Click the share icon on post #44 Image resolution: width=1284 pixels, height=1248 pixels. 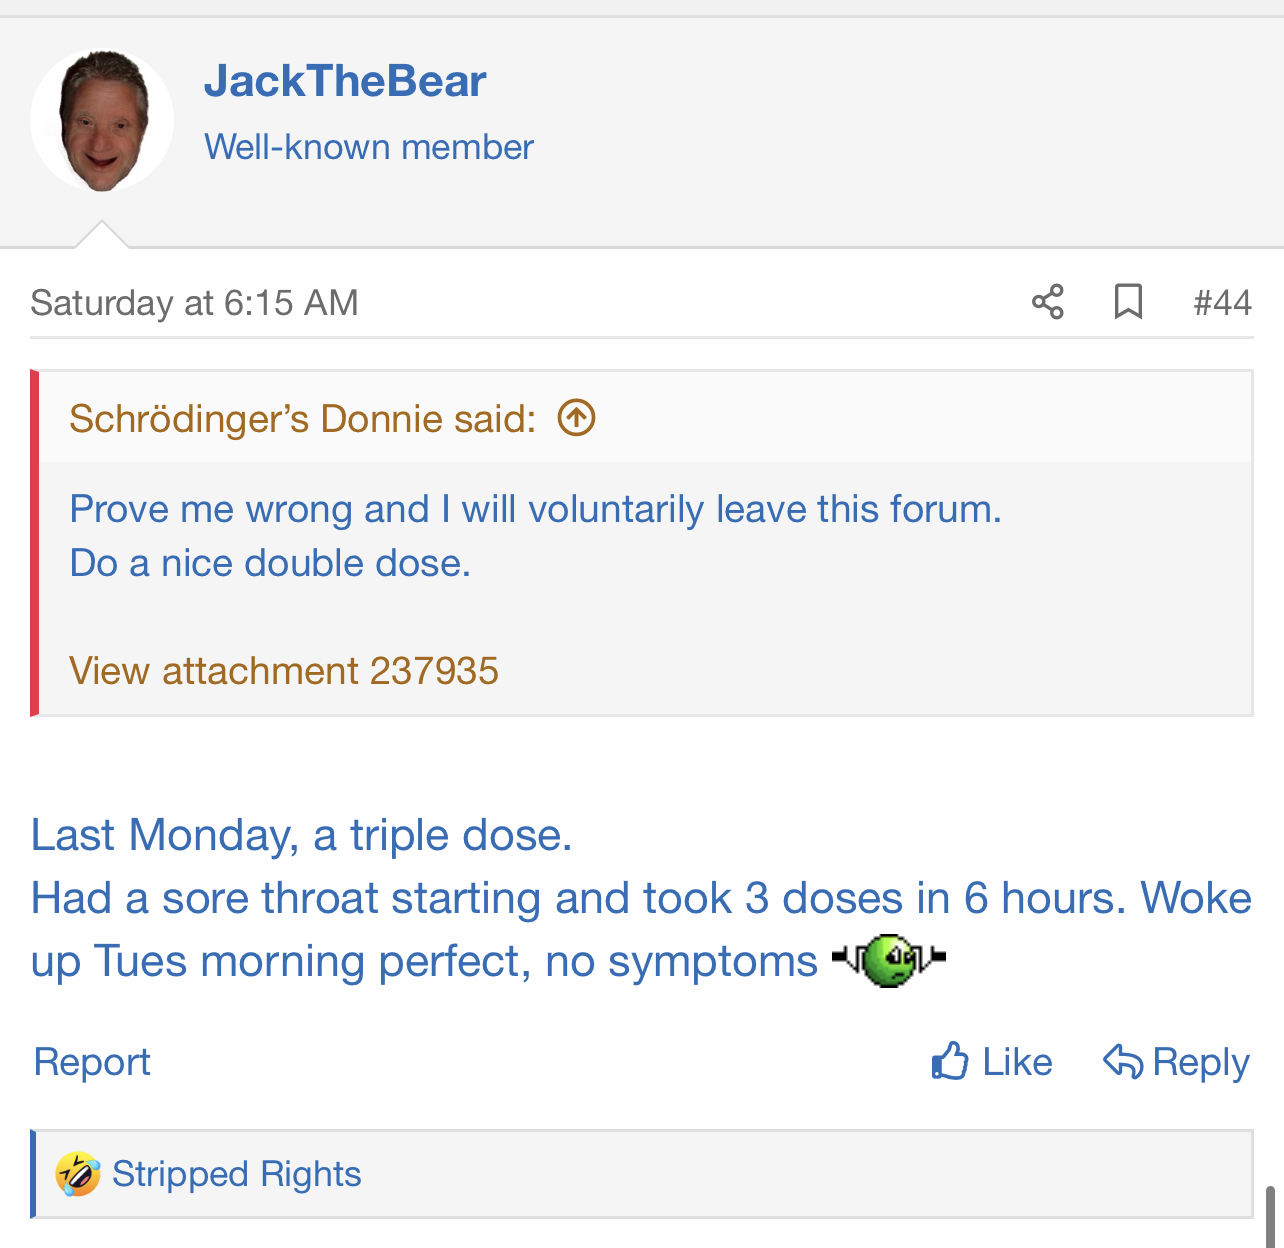click(x=1047, y=301)
